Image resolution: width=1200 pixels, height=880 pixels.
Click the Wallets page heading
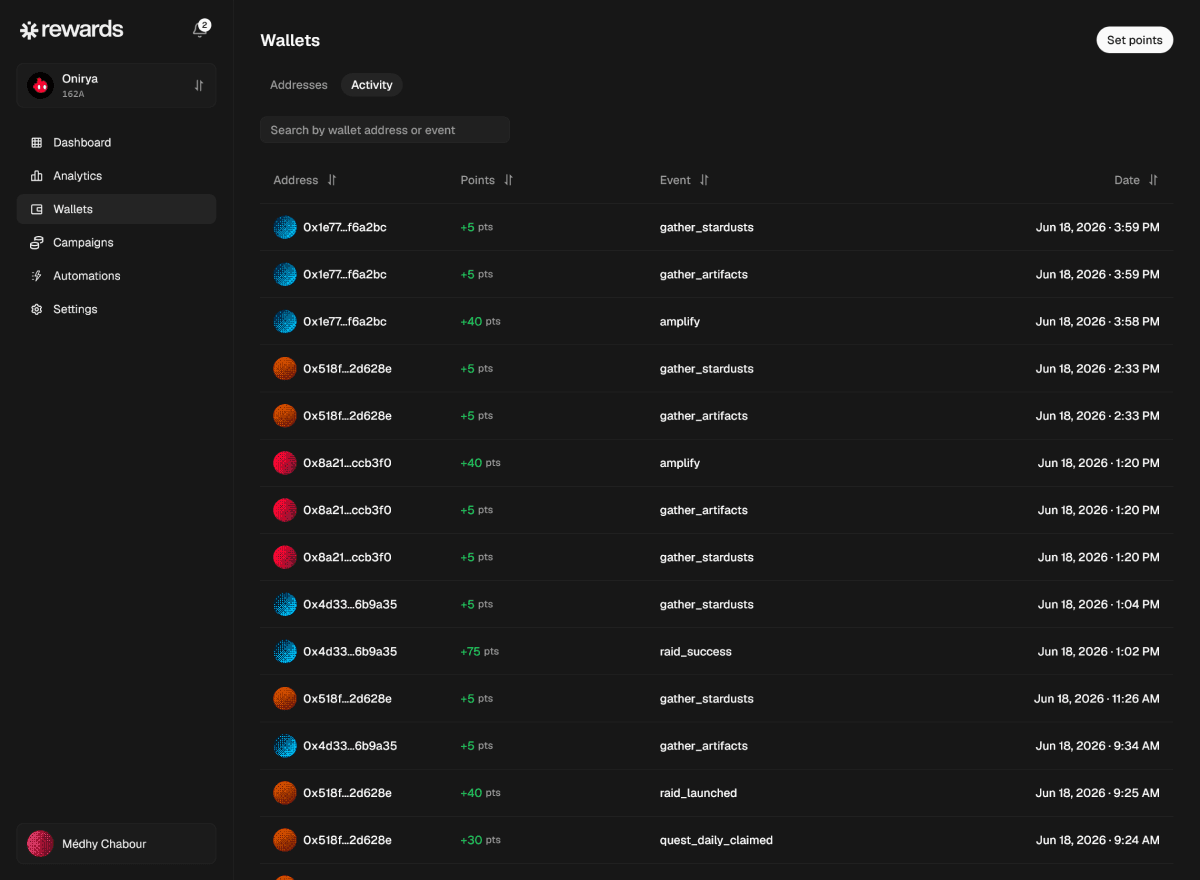point(290,41)
